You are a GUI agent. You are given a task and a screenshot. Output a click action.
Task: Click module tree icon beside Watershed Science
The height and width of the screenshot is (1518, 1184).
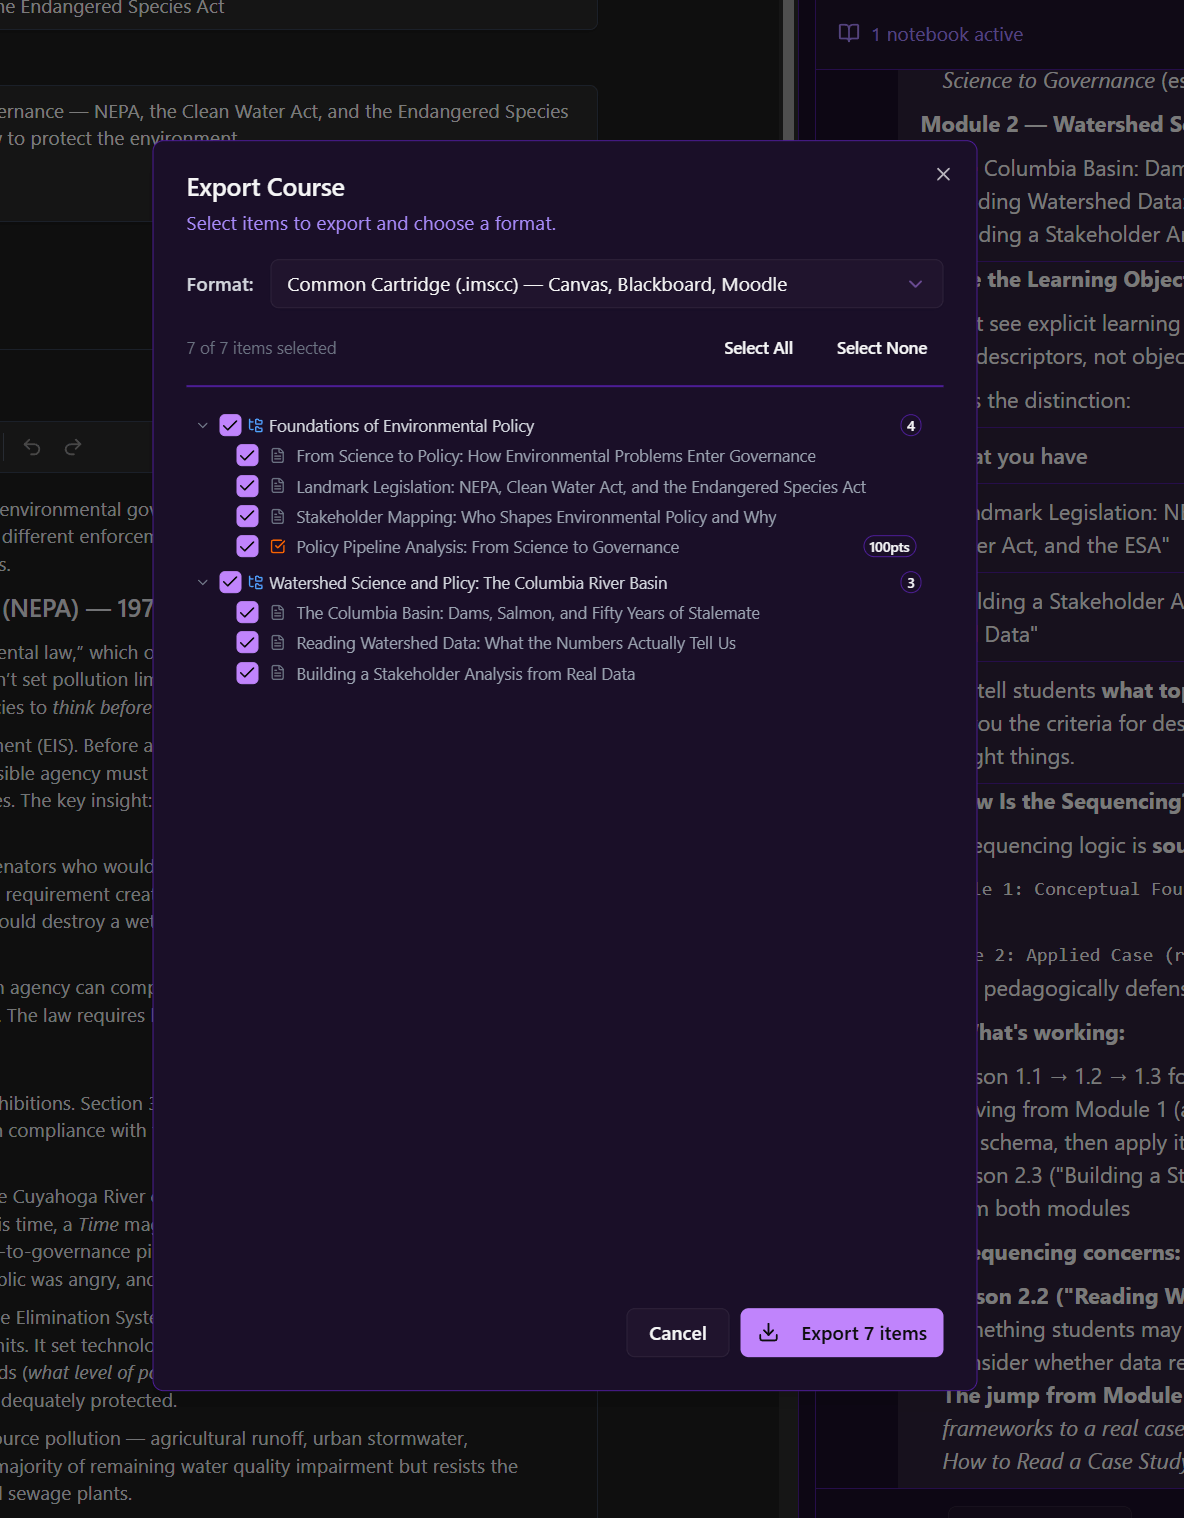point(256,583)
